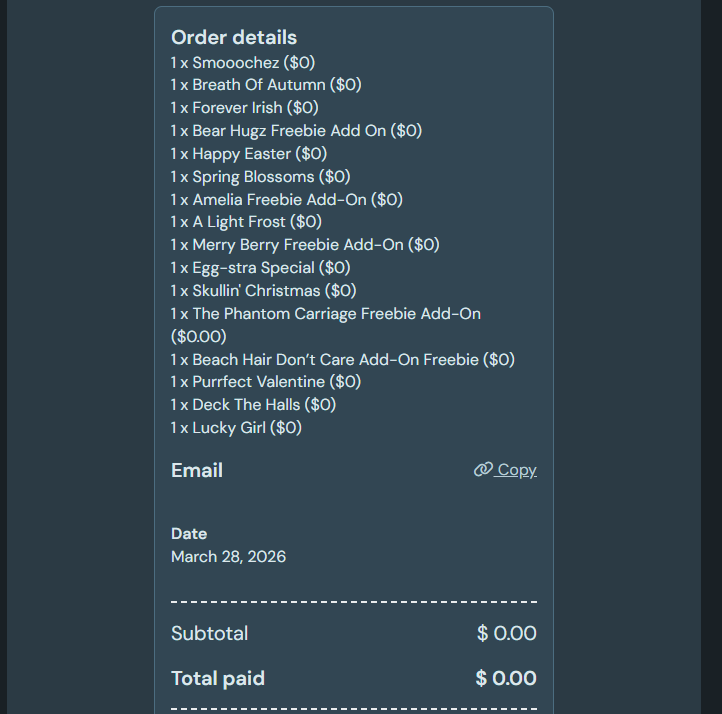Click the Spring Blossoms order line
722x714 pixels.
point(260,177)
